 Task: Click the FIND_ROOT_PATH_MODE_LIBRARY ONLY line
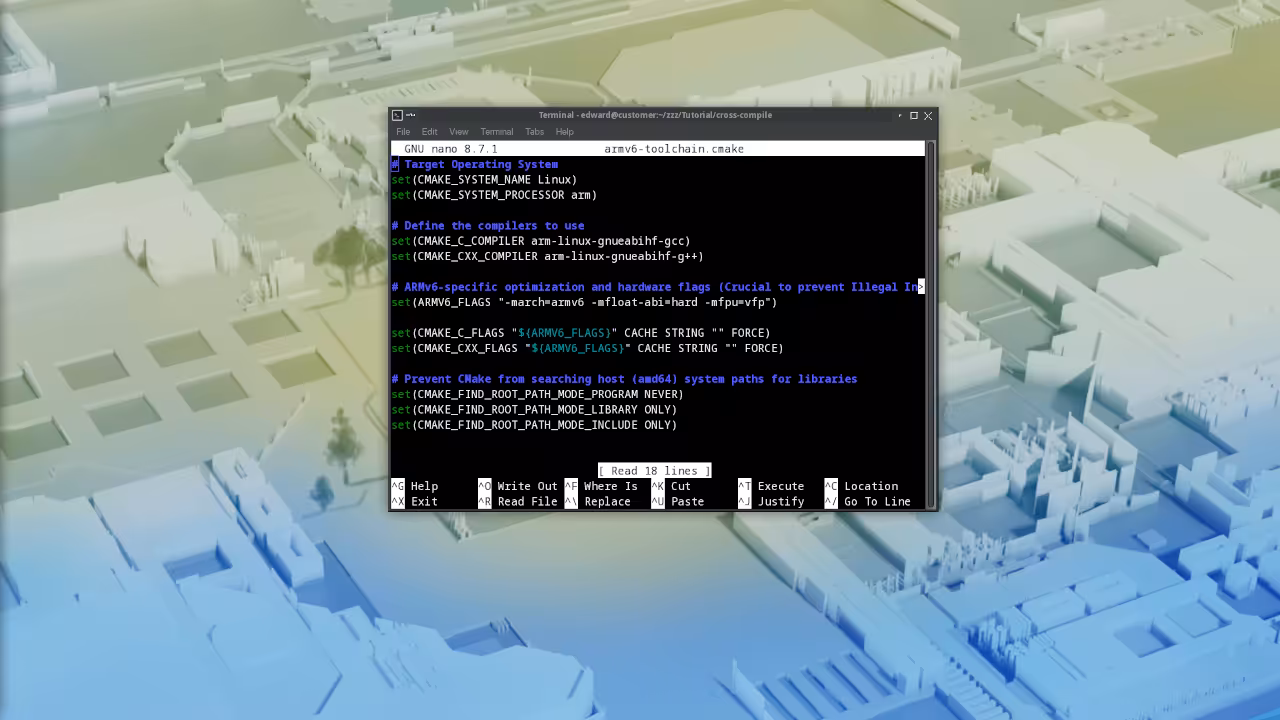coord(534,410)
